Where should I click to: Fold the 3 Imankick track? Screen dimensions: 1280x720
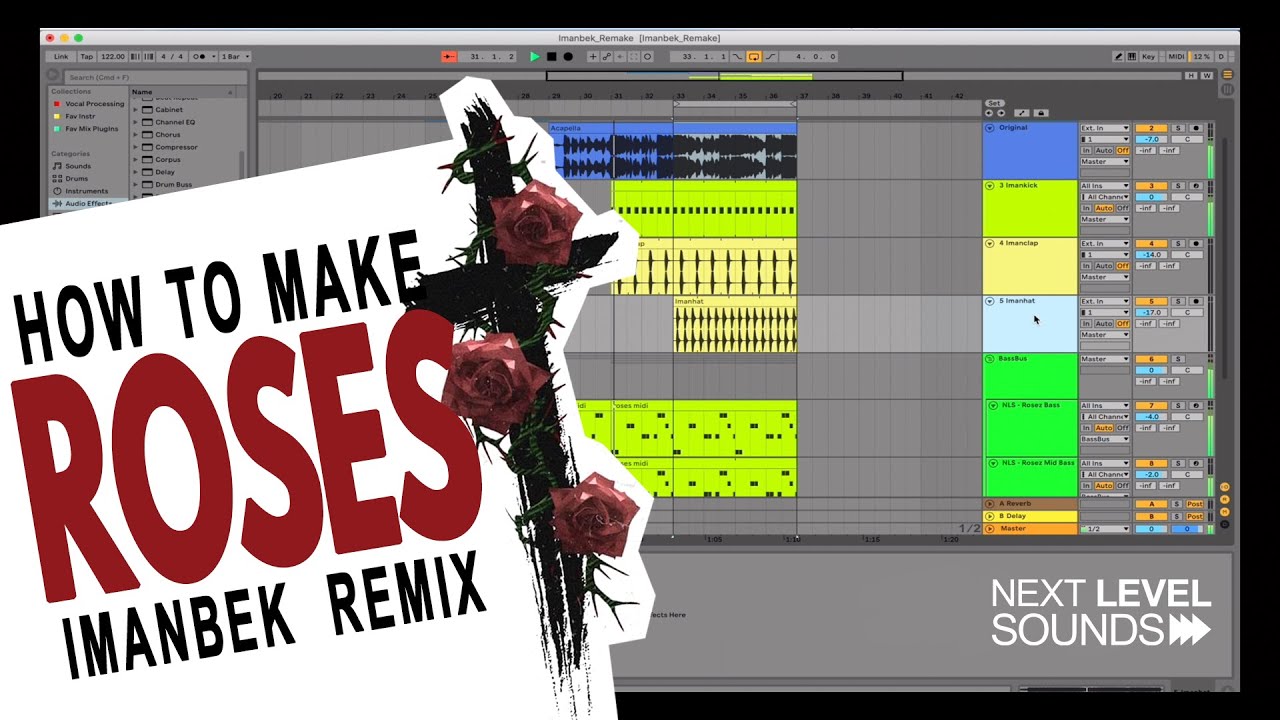(990, 186)
